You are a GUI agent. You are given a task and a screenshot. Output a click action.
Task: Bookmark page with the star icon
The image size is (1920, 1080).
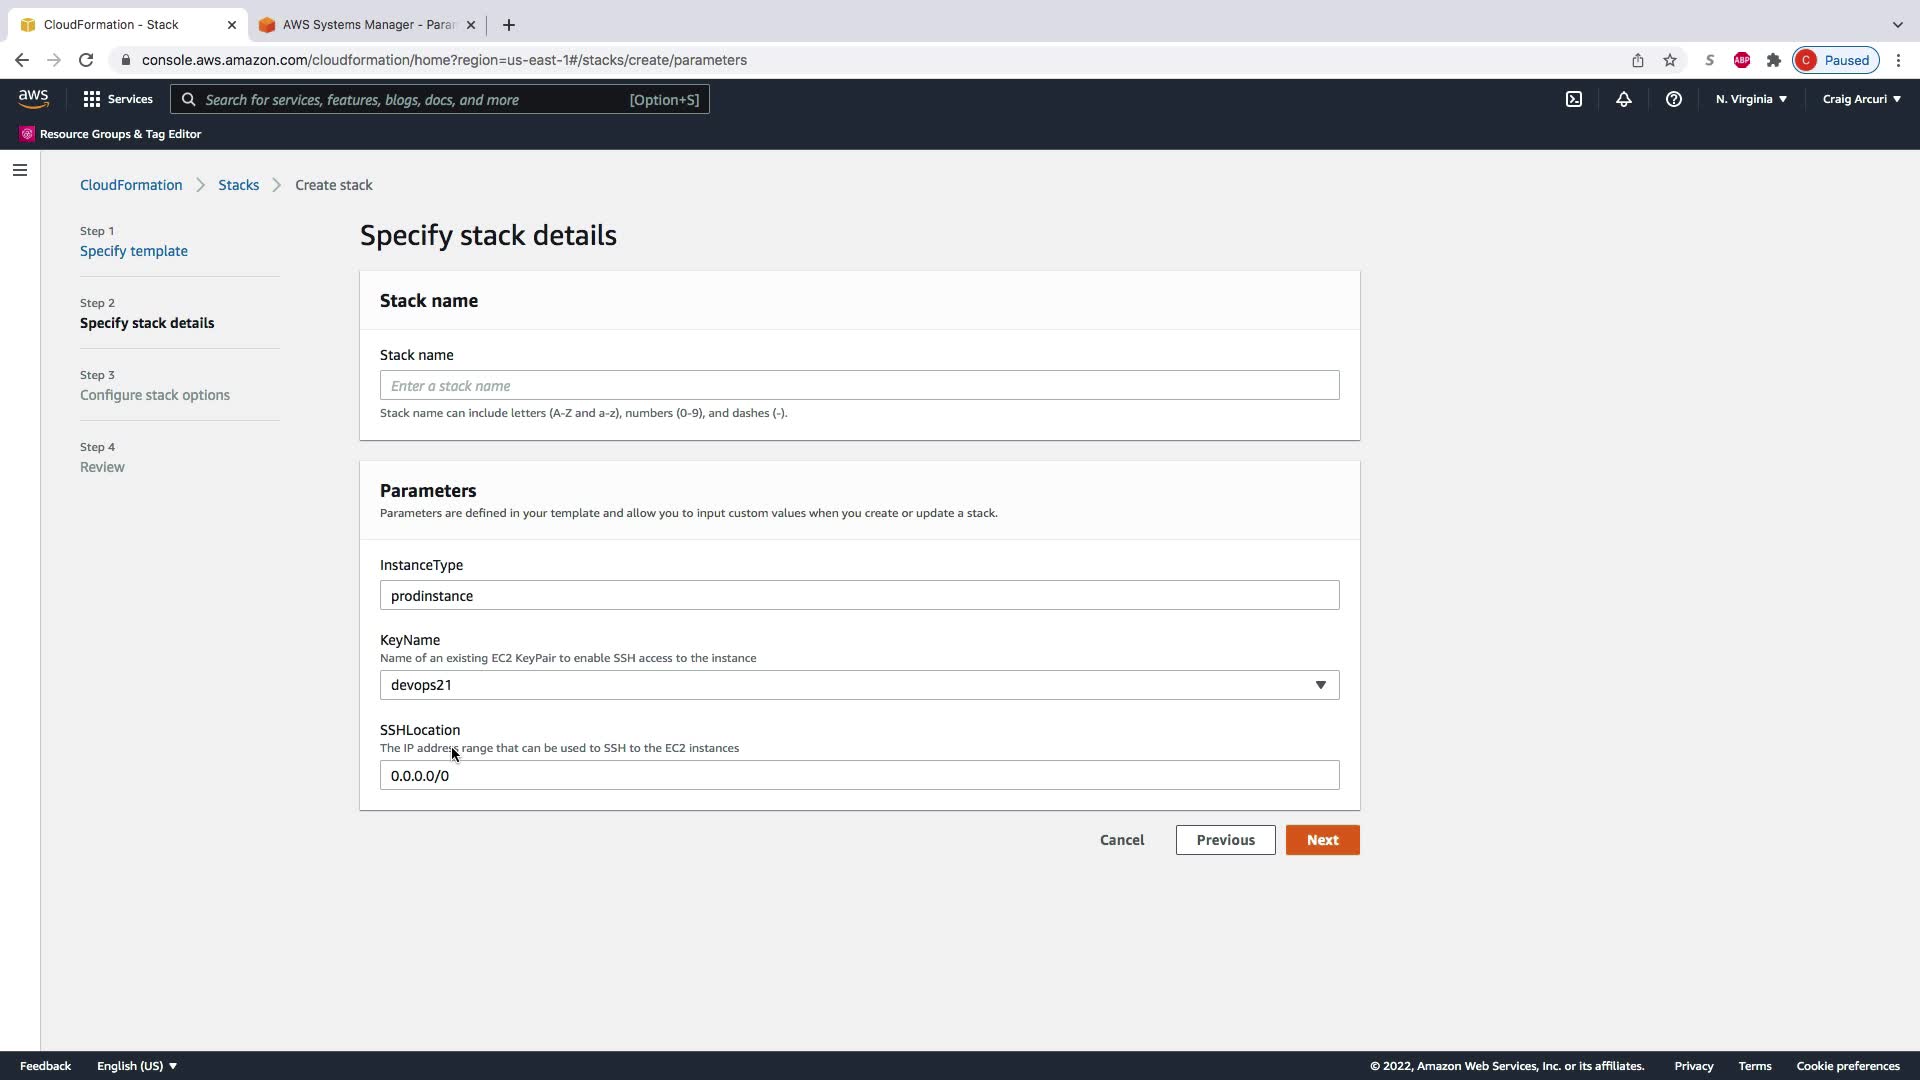click(x=1670, y=60)
